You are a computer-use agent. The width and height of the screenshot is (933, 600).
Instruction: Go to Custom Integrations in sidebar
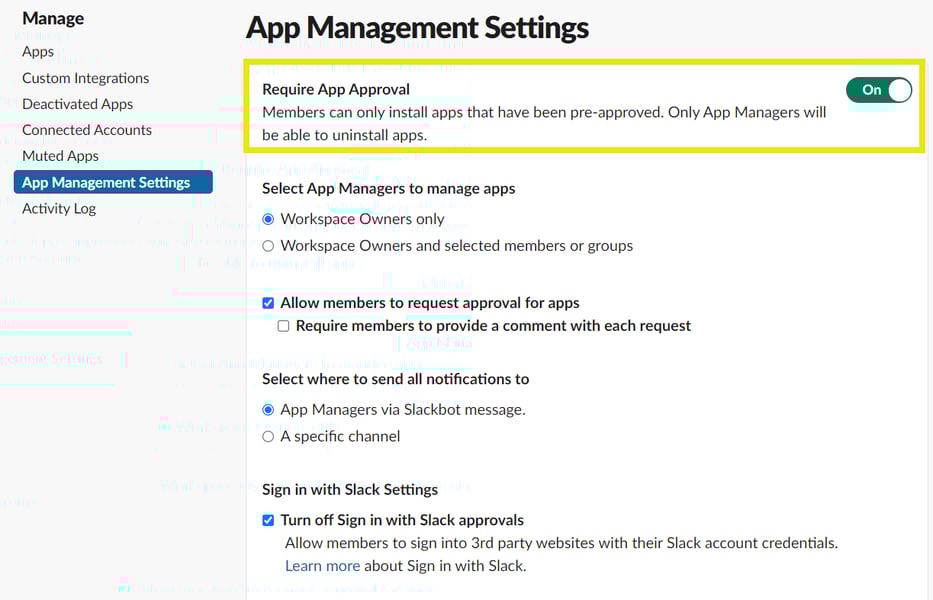tap(86, 78)
